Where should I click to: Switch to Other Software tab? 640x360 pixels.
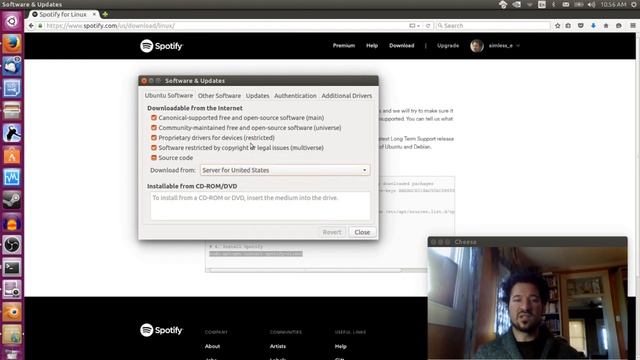[219, 96]
